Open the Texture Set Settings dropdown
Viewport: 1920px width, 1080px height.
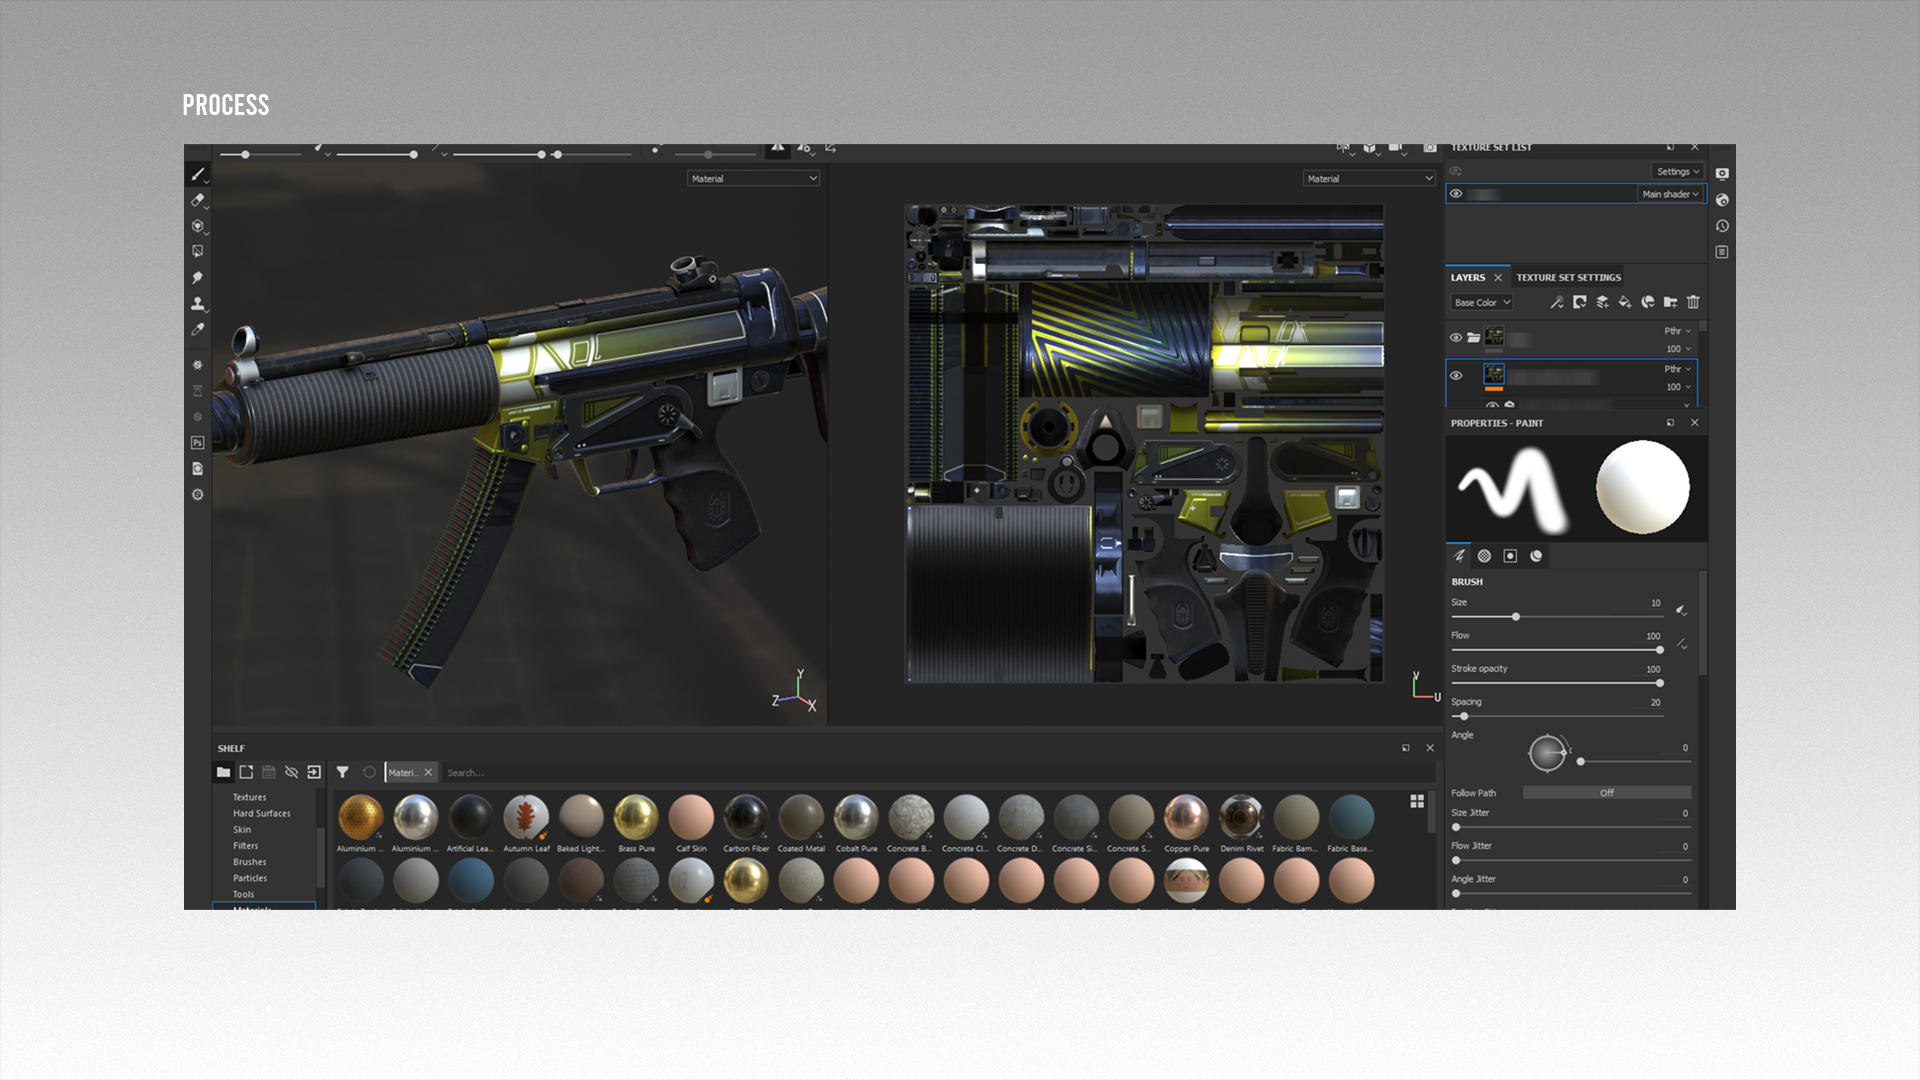click(1677, 172)
